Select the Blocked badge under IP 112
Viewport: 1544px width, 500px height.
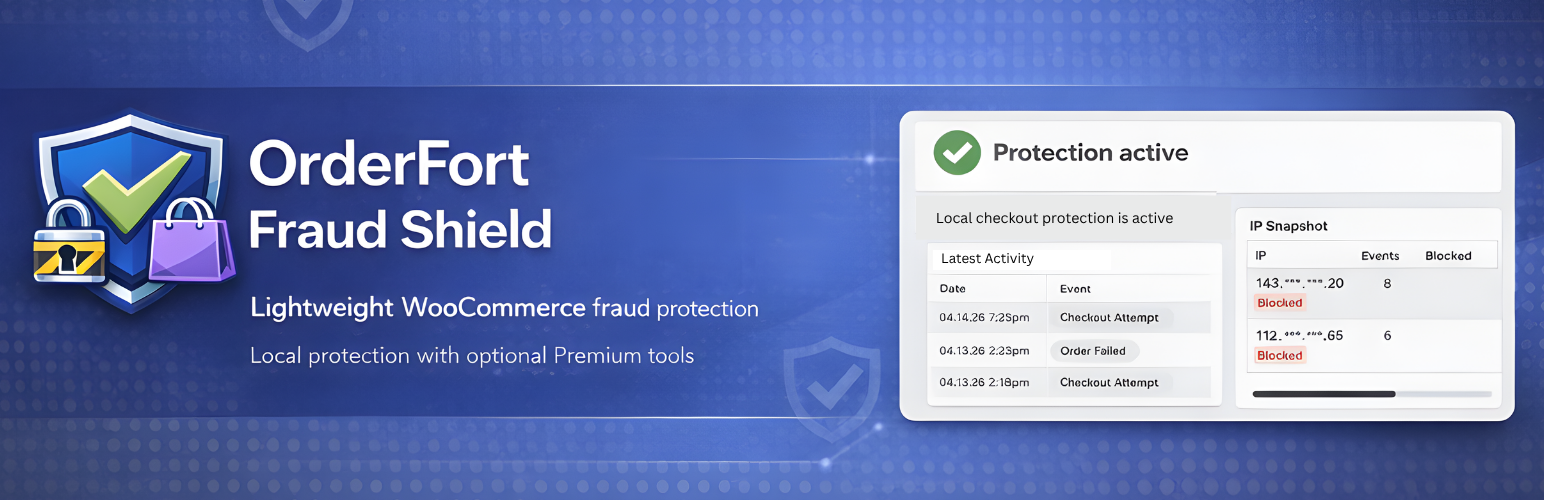(1279, 355)
